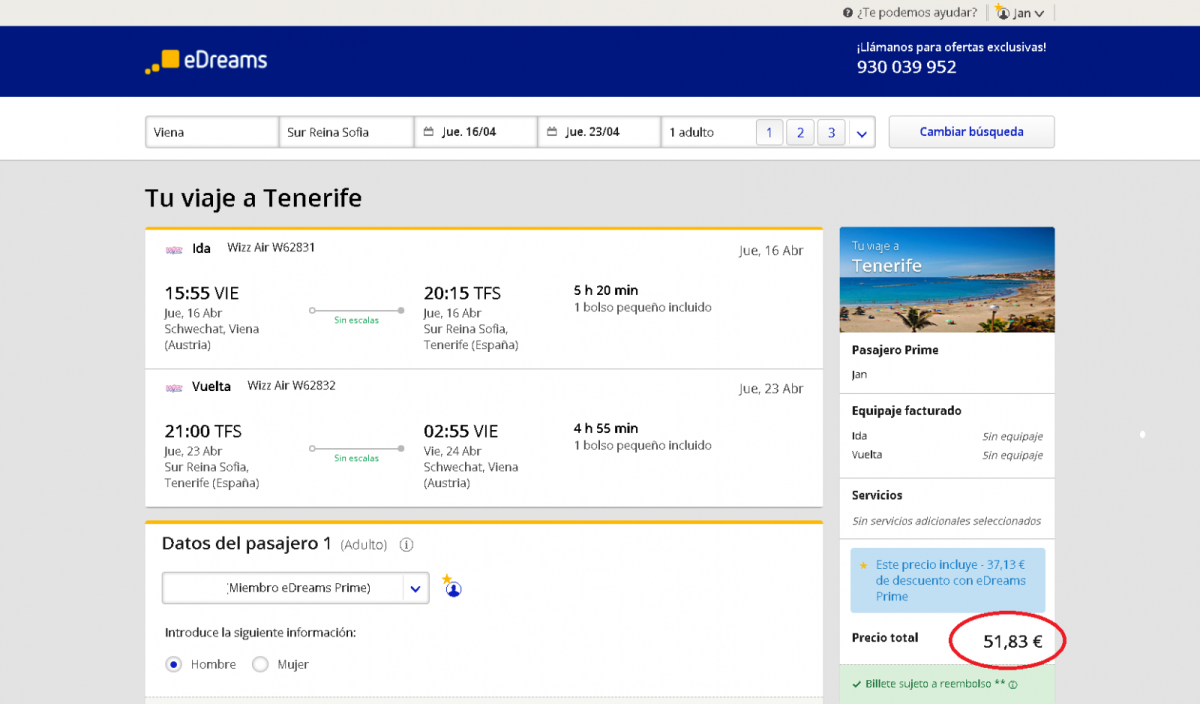Select 2 passengers button
The height and width of the screenshot is (704, 1200).
[x=800, y=132]
